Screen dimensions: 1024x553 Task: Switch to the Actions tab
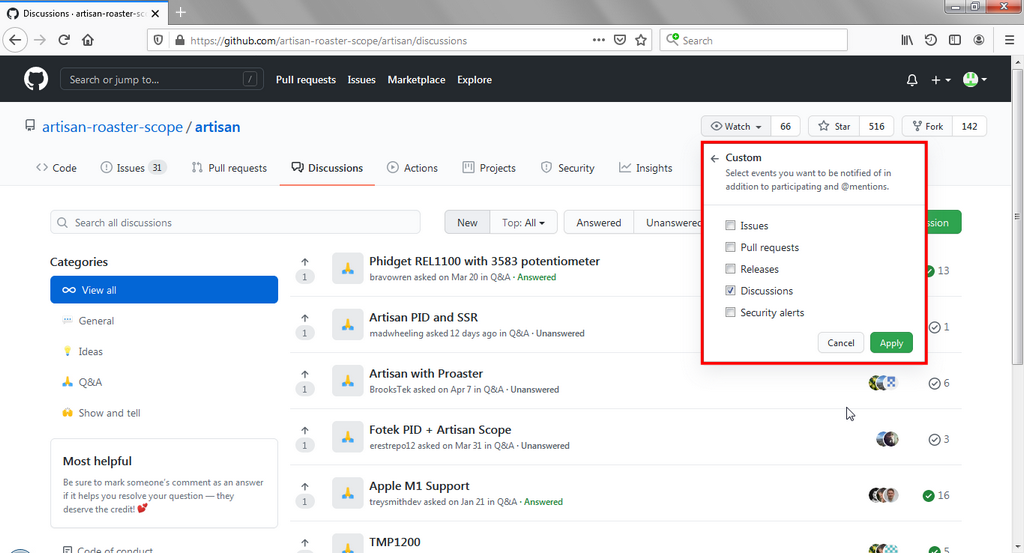click(412, 168)
